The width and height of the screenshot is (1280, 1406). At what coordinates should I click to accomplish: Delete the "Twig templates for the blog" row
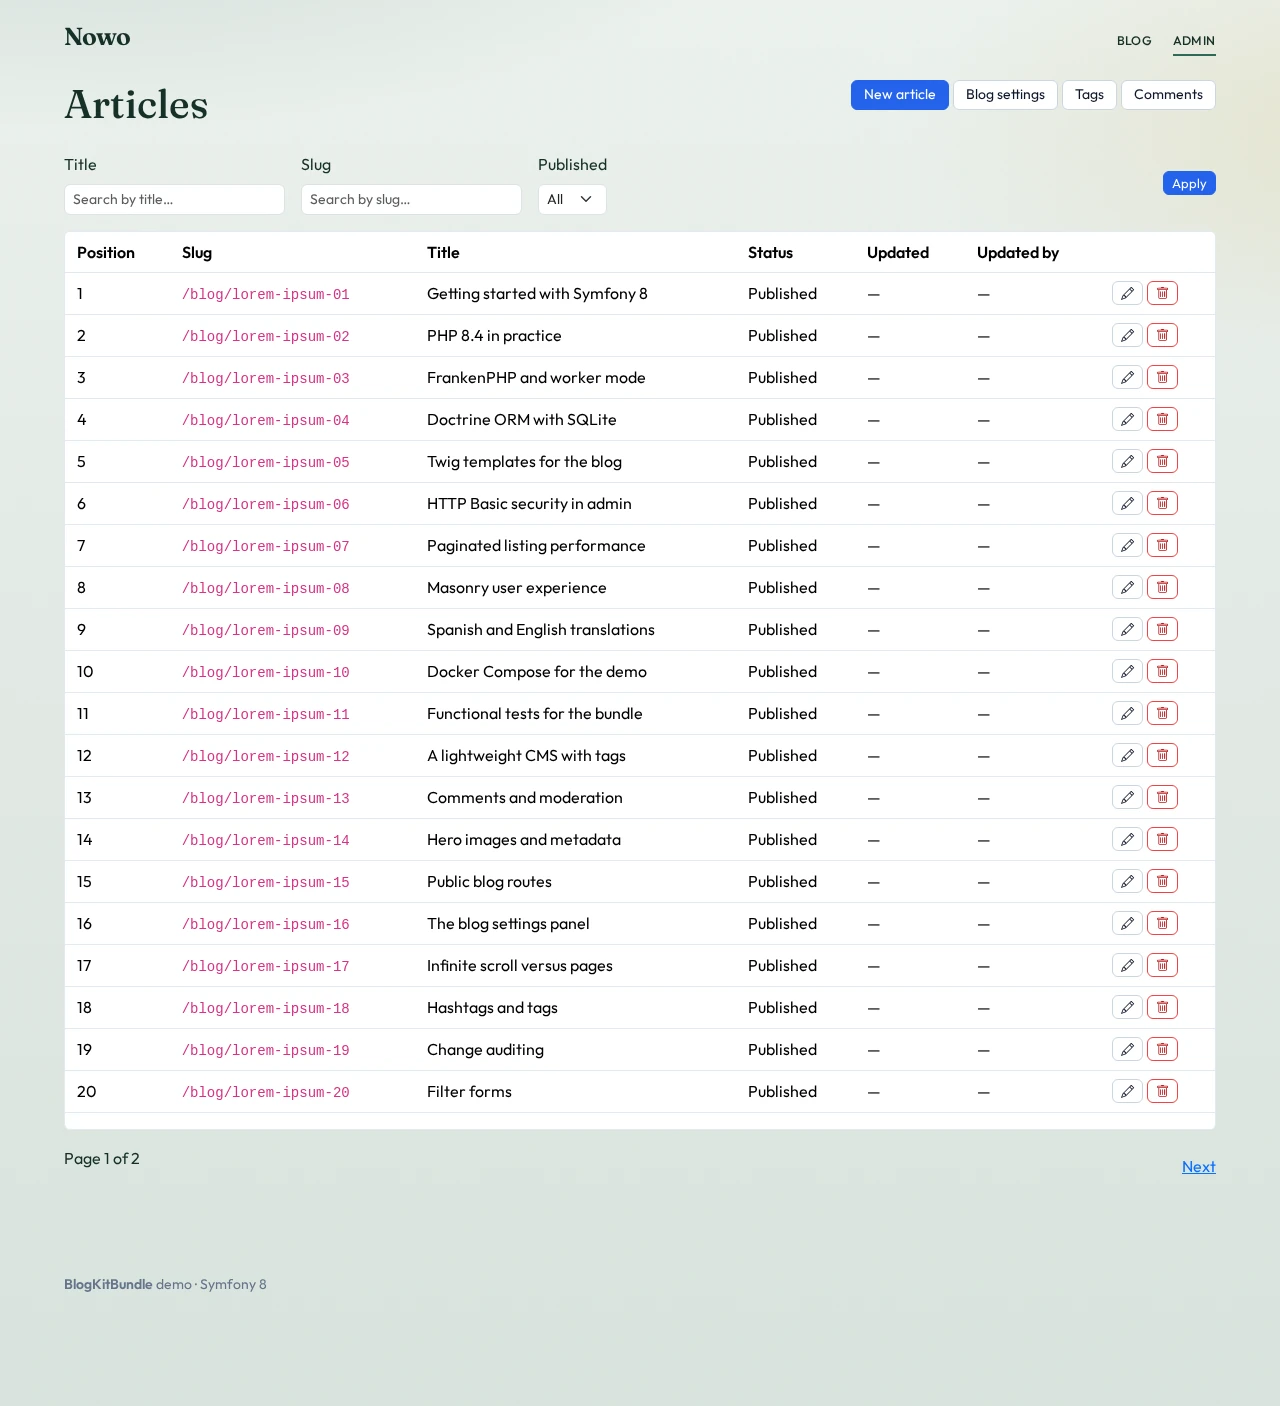pos(1162,461)
